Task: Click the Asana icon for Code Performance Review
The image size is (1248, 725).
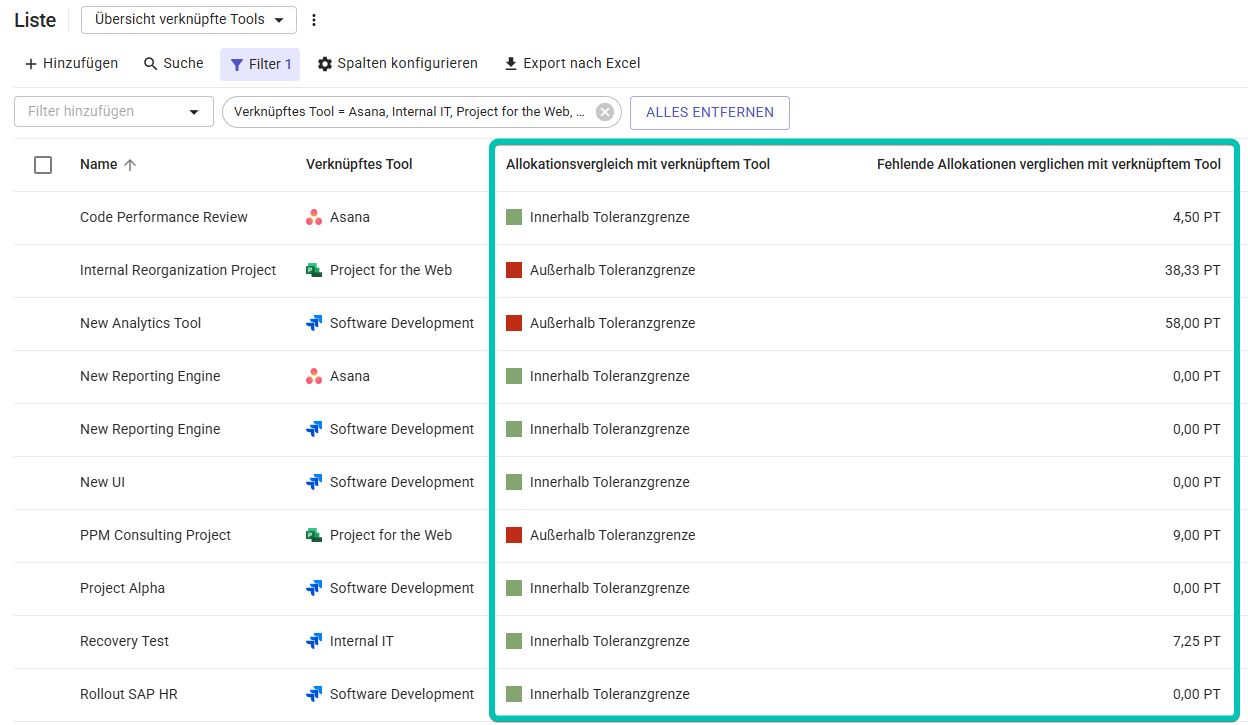Action: tap(314, 217)
